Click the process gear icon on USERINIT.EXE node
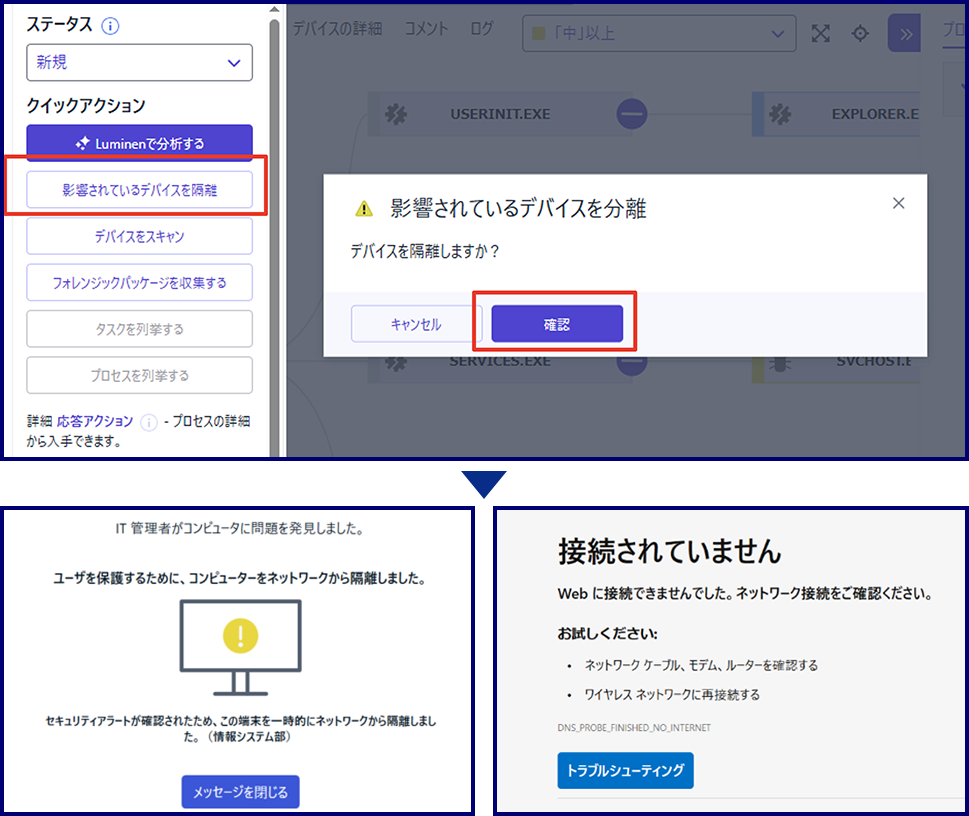Image resolution: width=969 pixels, height=816 pixels. pyautogui.click(x=396, y=114)
